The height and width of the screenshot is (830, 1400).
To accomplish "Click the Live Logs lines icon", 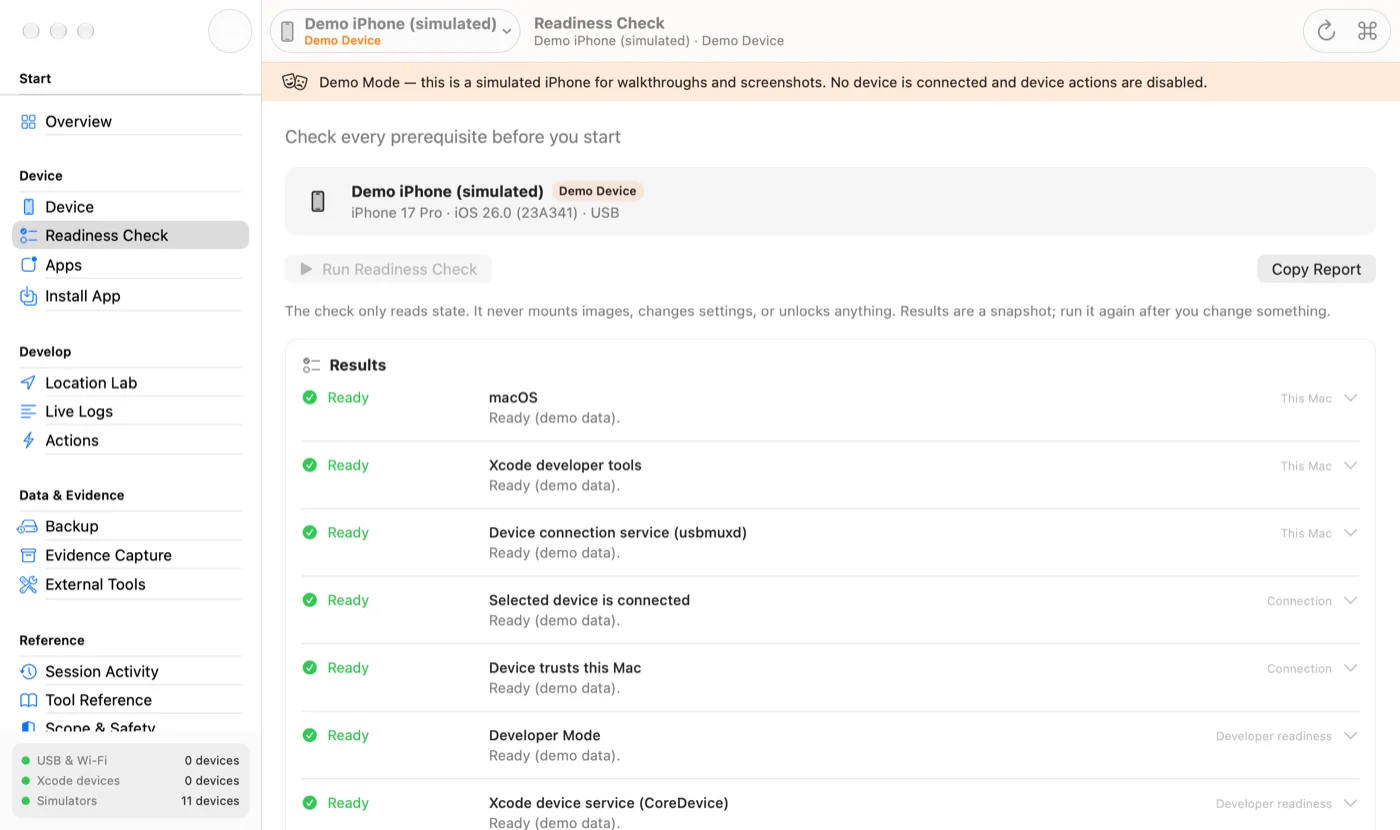I will click(x=28, y=411).
